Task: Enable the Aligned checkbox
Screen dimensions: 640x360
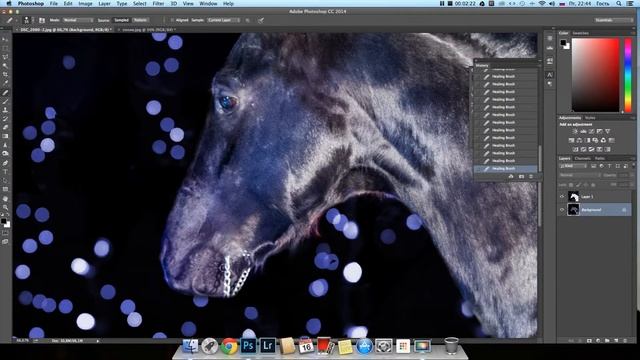Action: click(172, 20)
